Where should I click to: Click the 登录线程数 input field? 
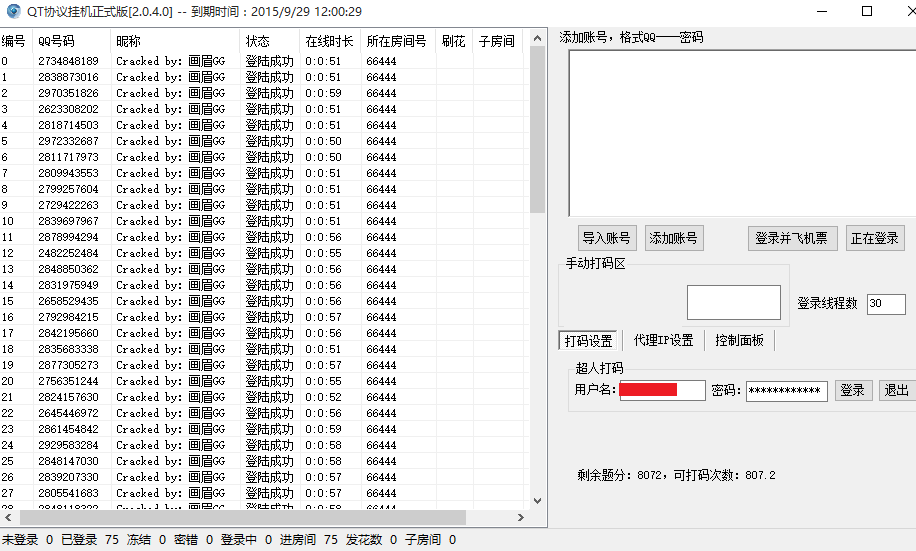click(886, 304)
